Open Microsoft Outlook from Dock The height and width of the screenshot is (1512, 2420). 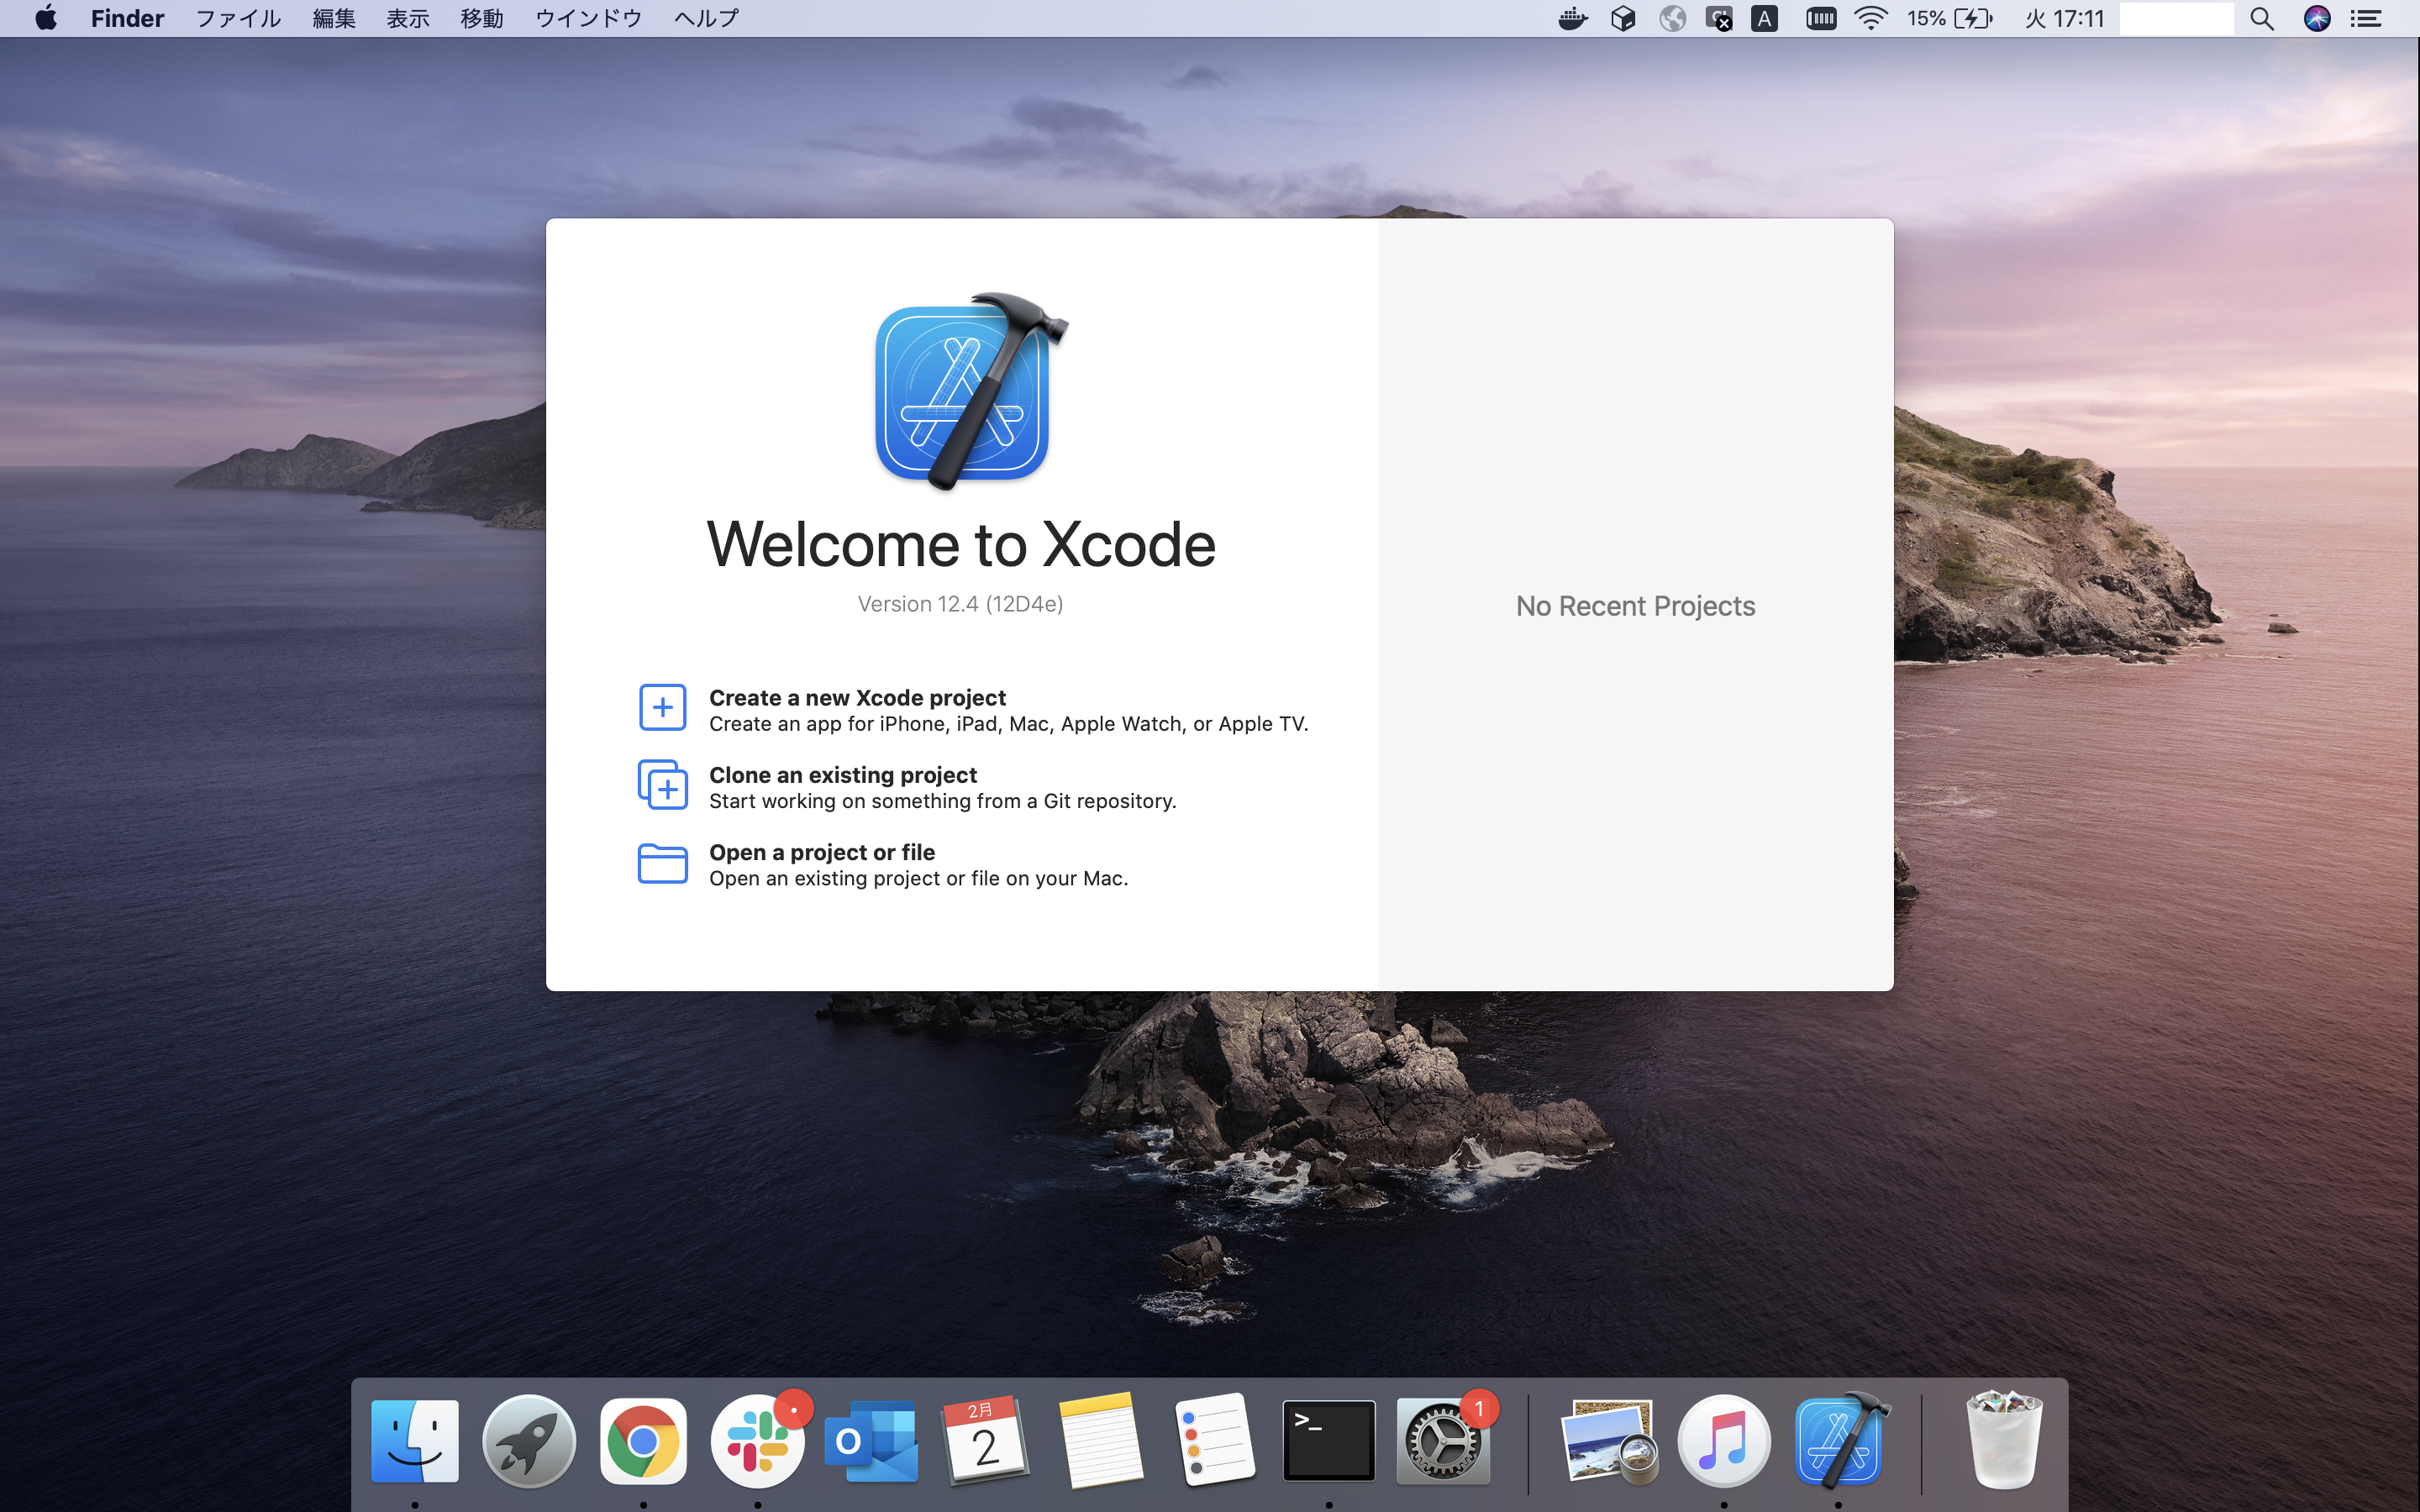coord(871,1440)
